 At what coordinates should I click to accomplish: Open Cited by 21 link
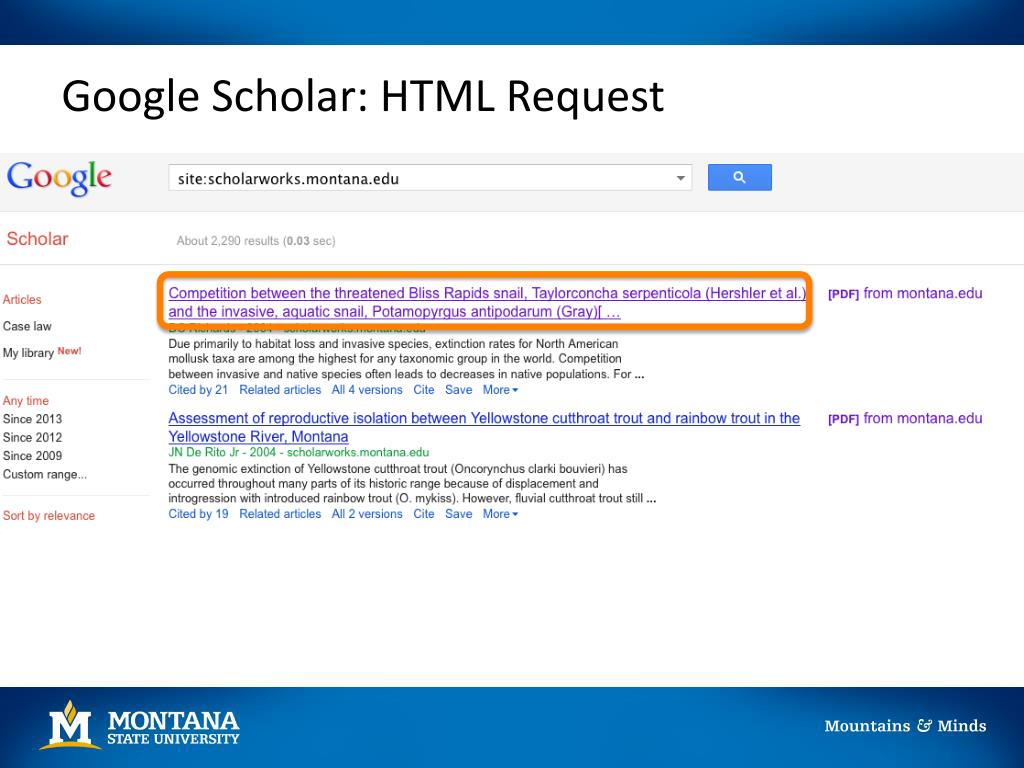(x=198, y=390)
